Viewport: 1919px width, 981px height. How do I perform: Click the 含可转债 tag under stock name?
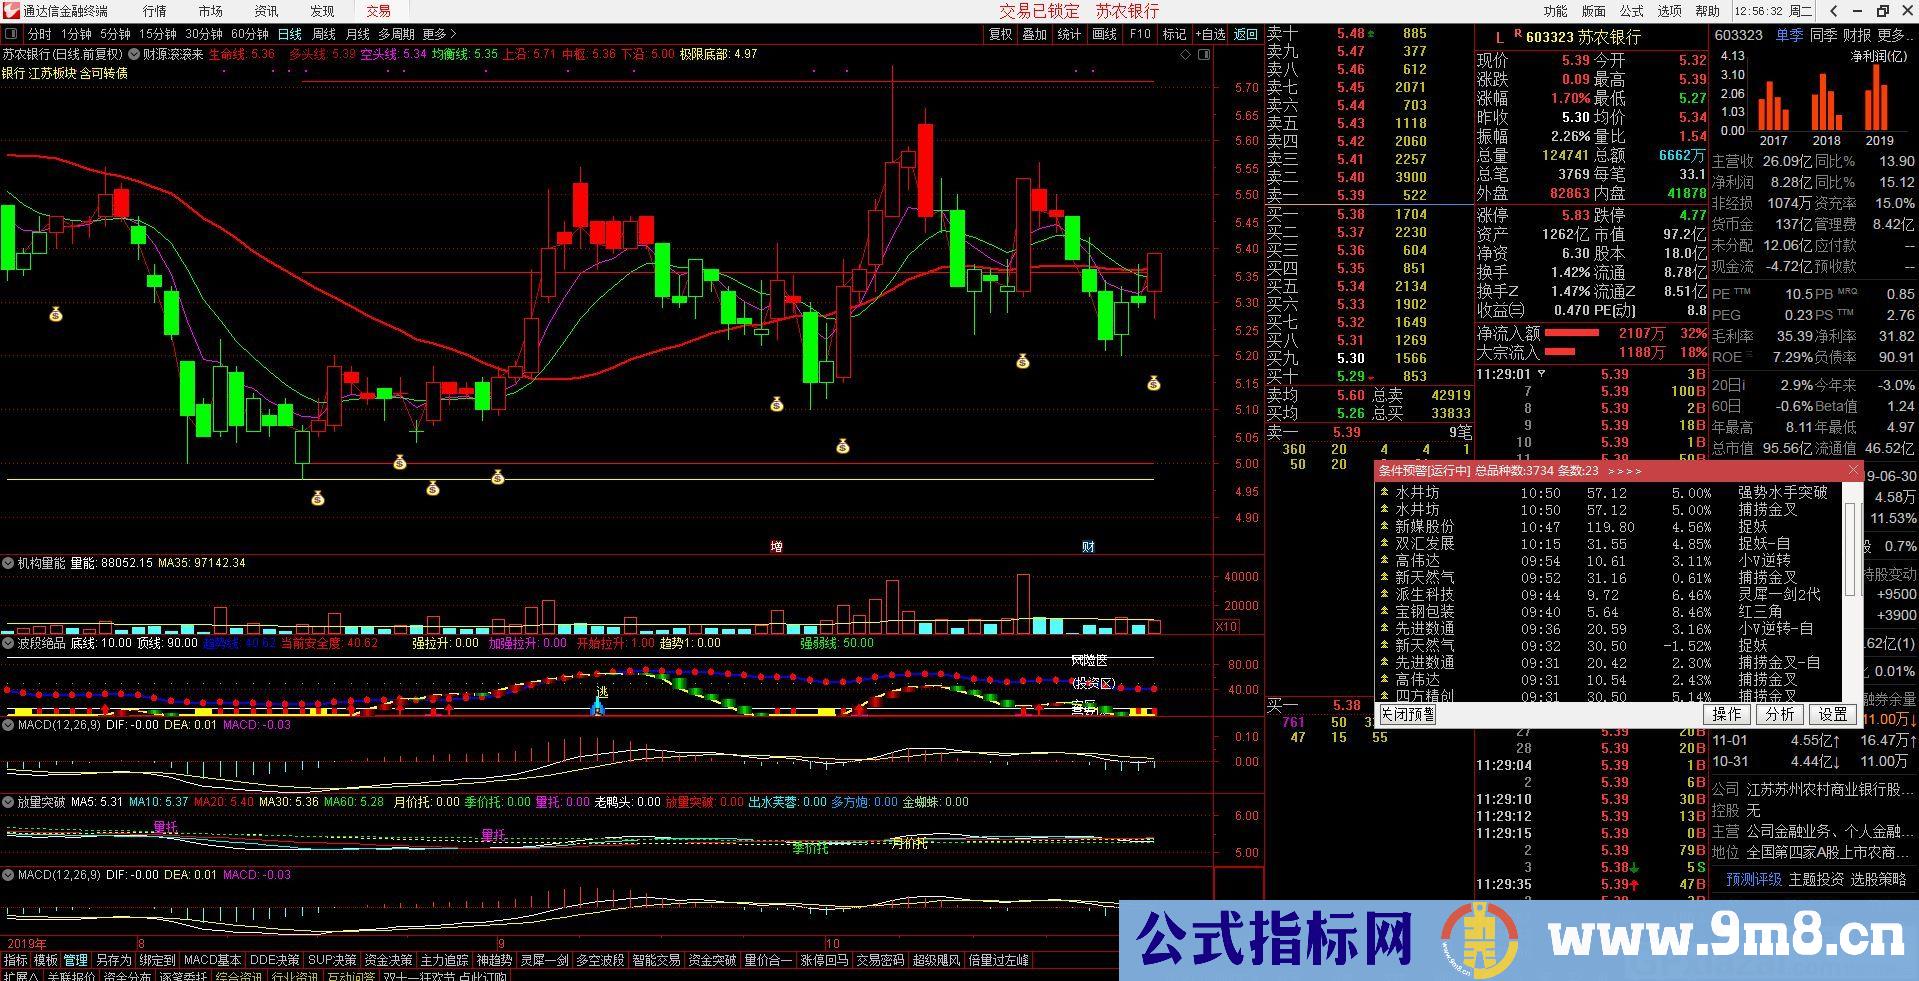[104, 73]
